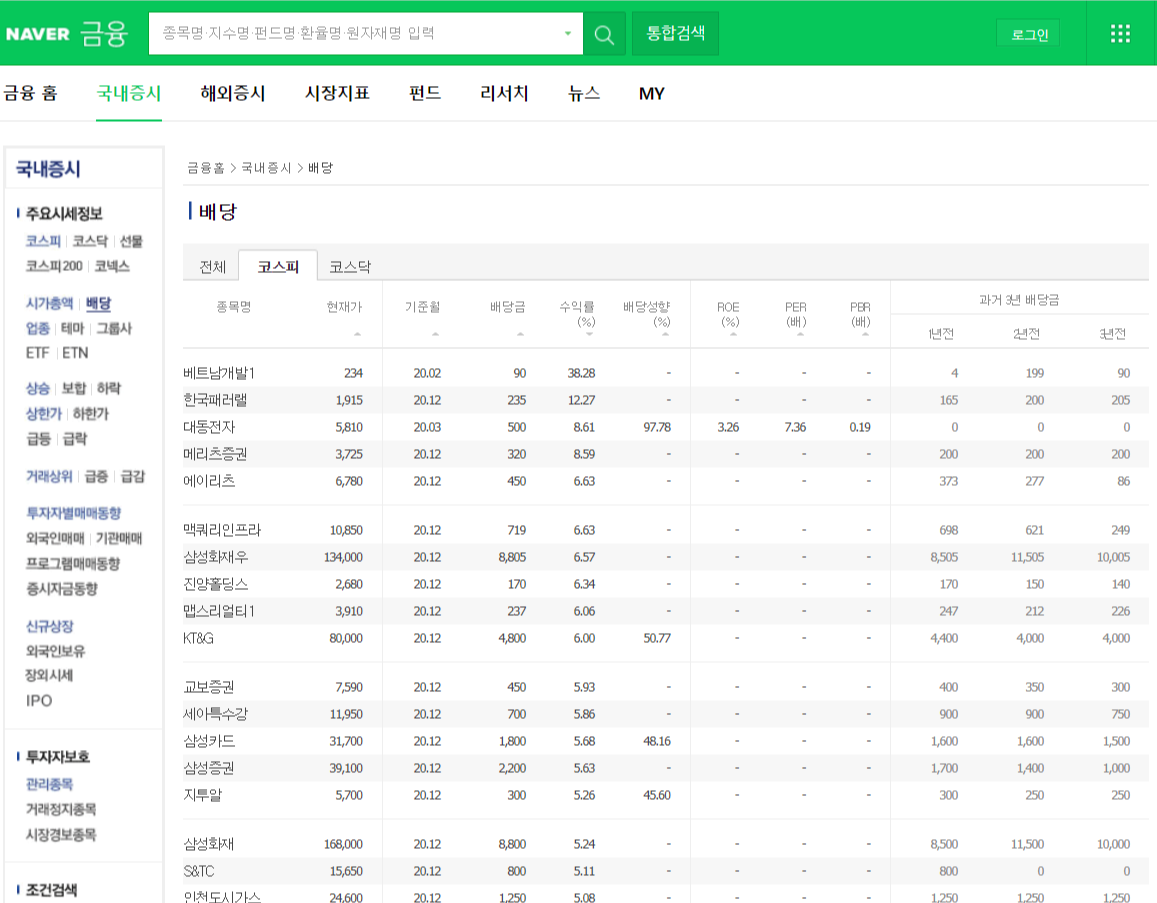1157x903 pixels.
Task: Open the 펀드 menu
Action: click(425, 93)
